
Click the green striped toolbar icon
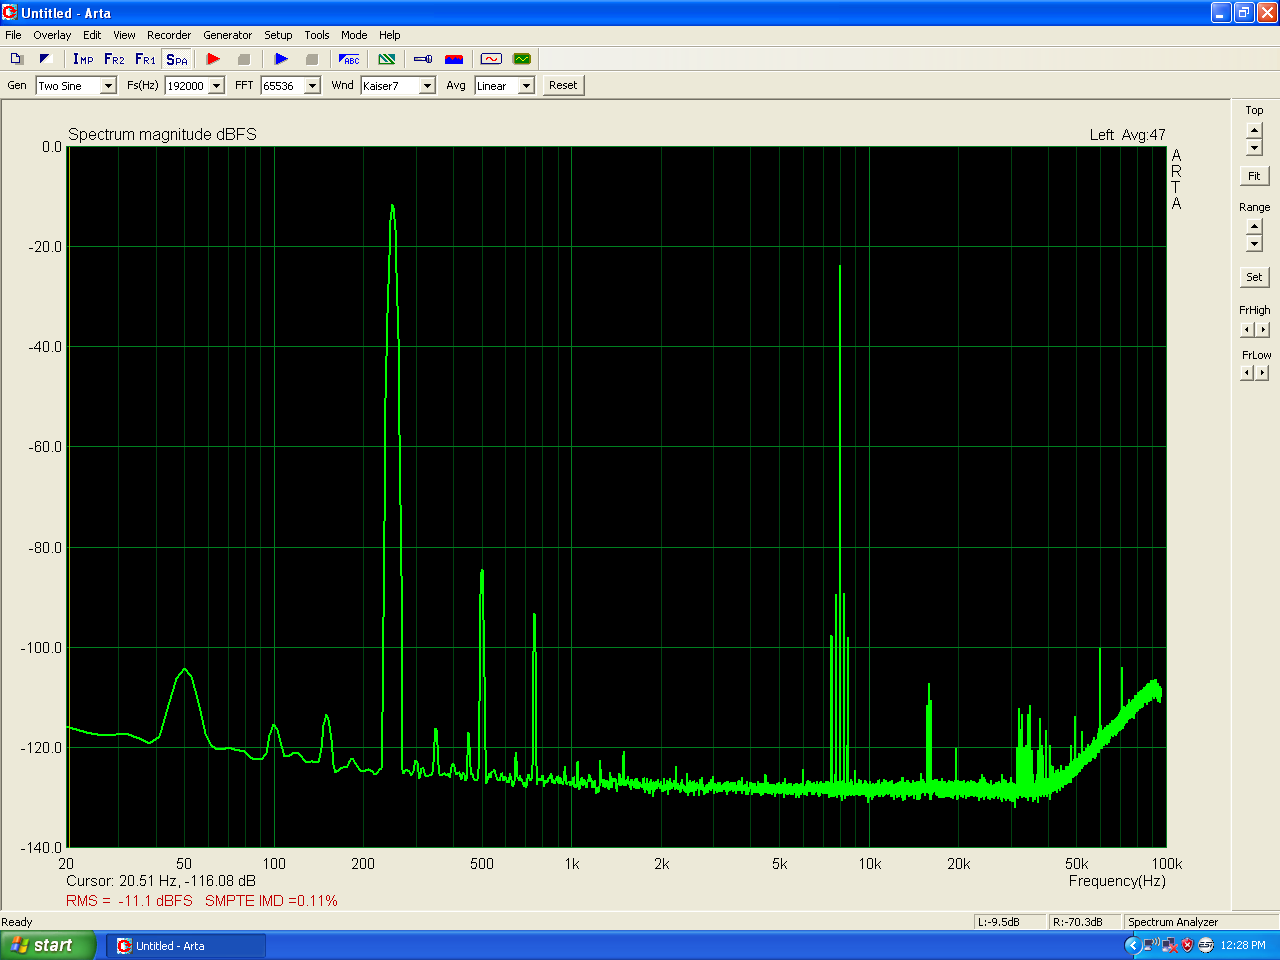(387, 59)
